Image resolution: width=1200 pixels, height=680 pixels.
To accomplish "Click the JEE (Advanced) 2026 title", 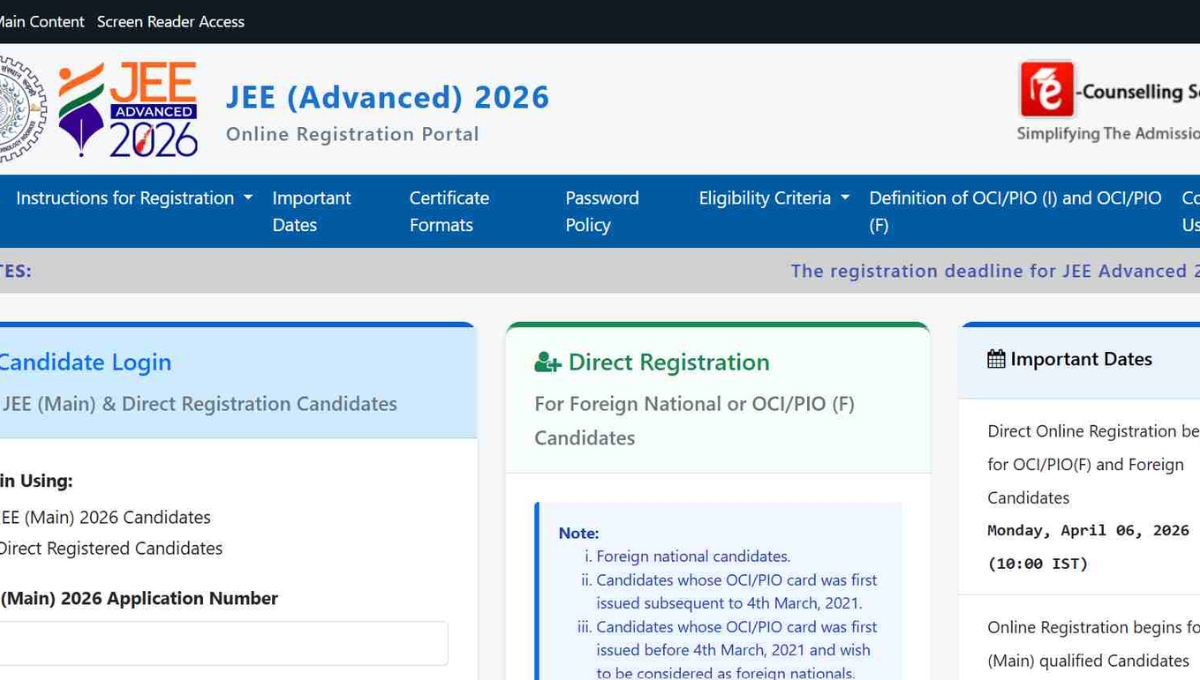I will pyautogui.click(x=387, y=97).
